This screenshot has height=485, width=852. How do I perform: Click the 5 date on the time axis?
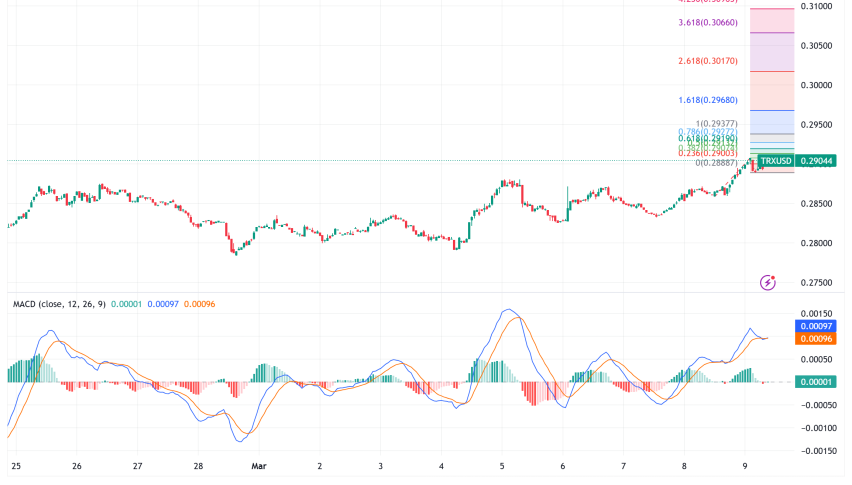click(x=502, y=466)
